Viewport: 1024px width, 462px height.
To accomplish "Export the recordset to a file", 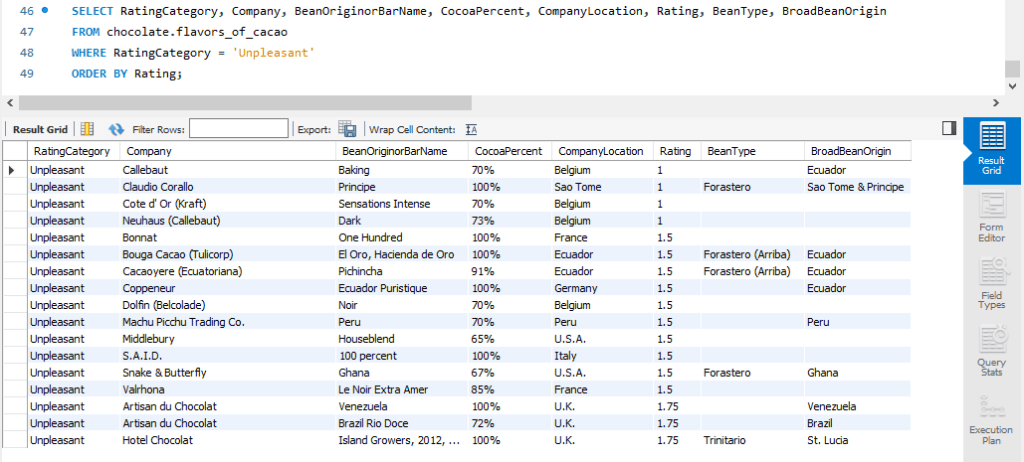I will [347, 129].
